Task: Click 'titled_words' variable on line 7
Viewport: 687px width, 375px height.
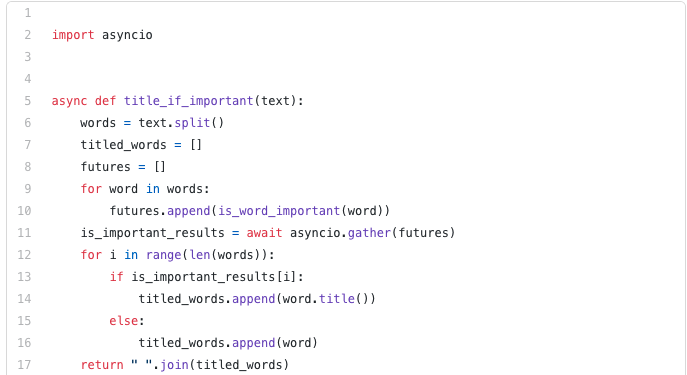Action: point(123,145)
